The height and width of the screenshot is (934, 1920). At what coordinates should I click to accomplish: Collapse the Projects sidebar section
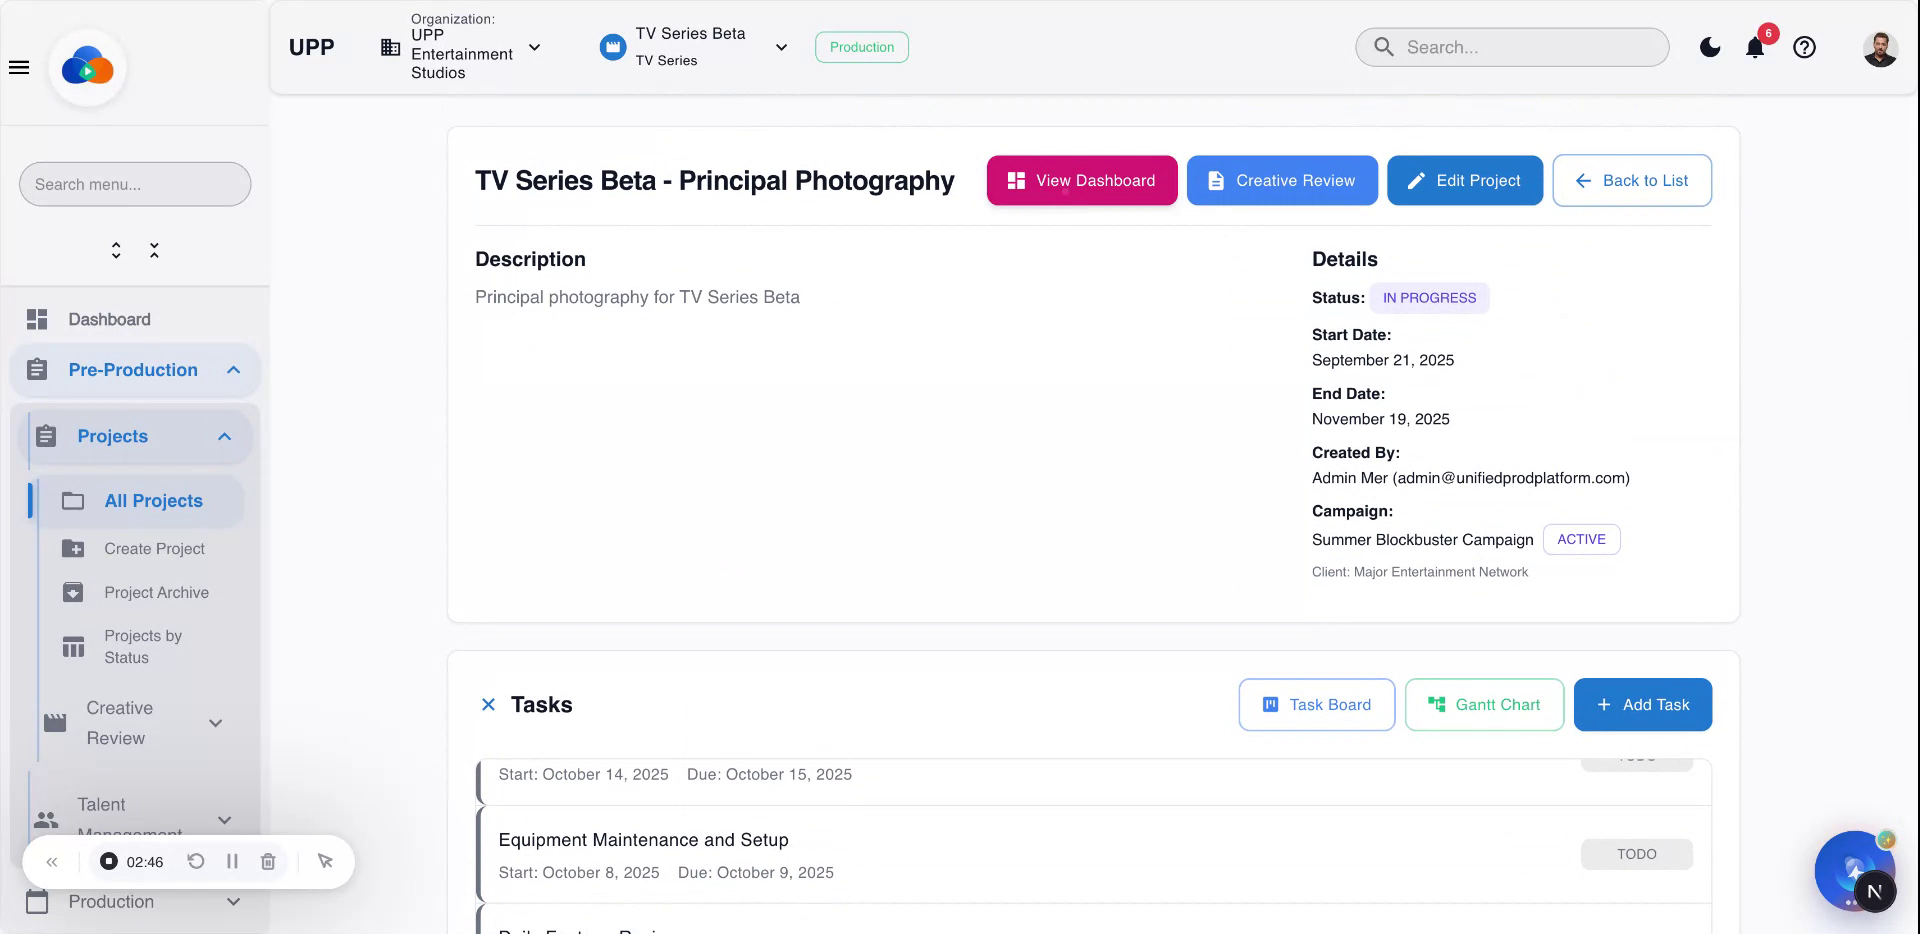pyautogui.click(x=222, y=436)
